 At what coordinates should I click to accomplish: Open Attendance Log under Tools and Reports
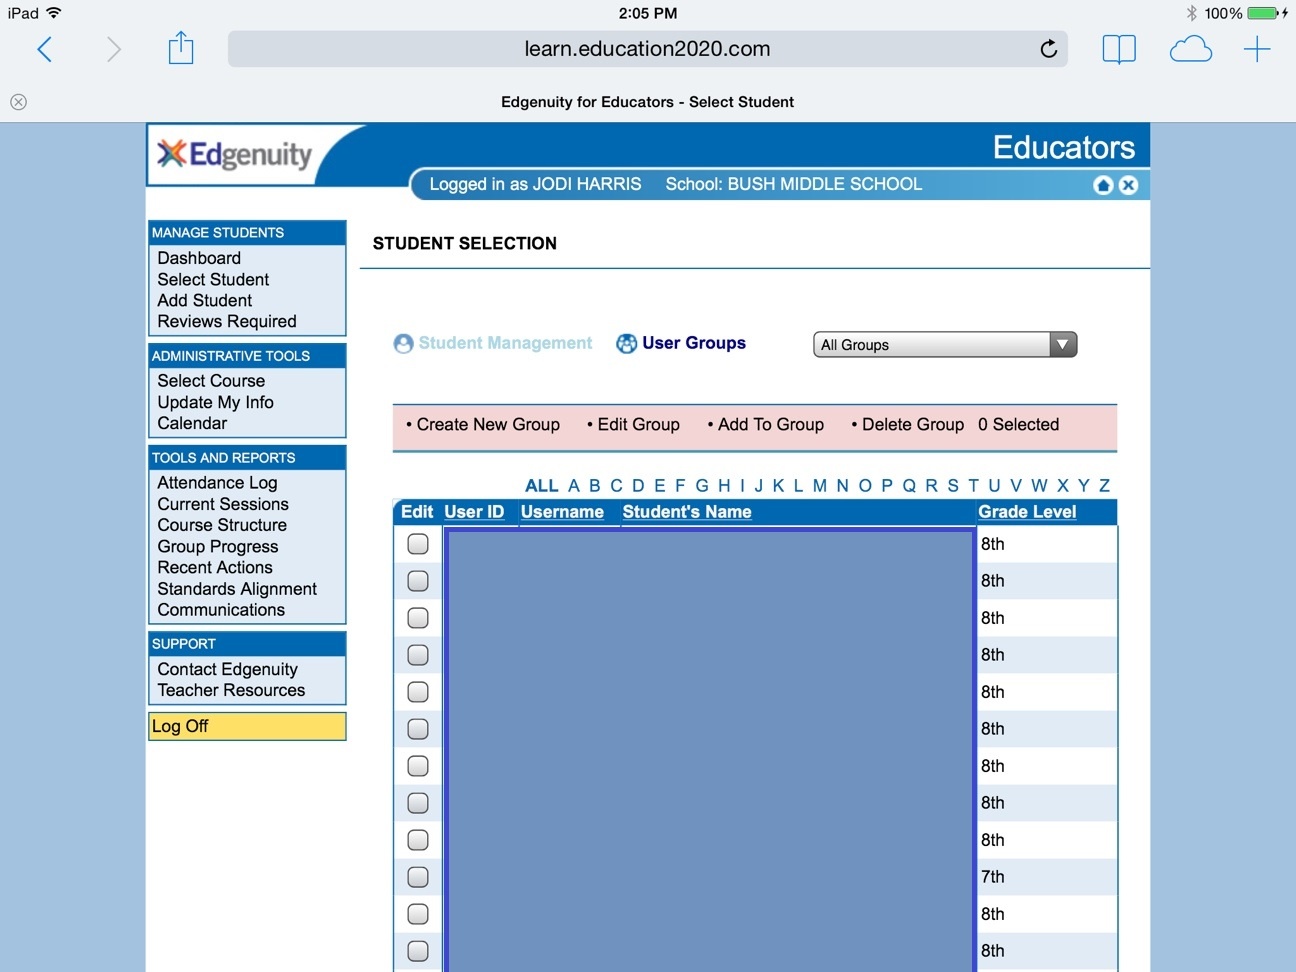[x=216, y=482]
